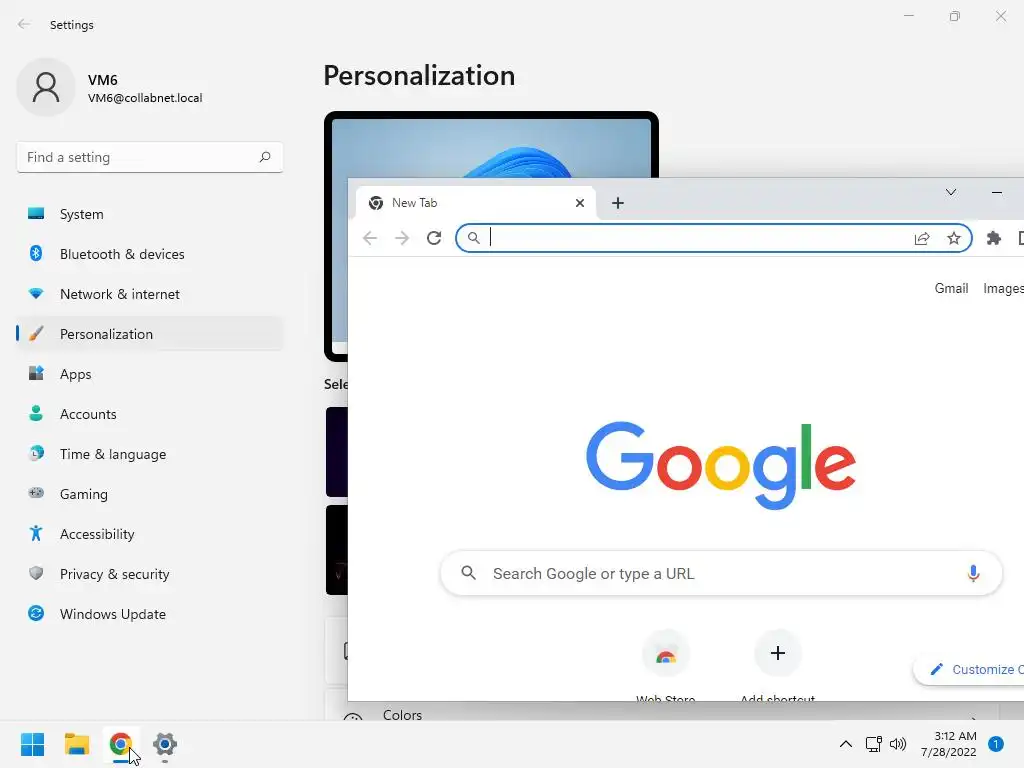The image size is (1024, 768).
Task: Open Accessibility settings
Action: point(150,534)
